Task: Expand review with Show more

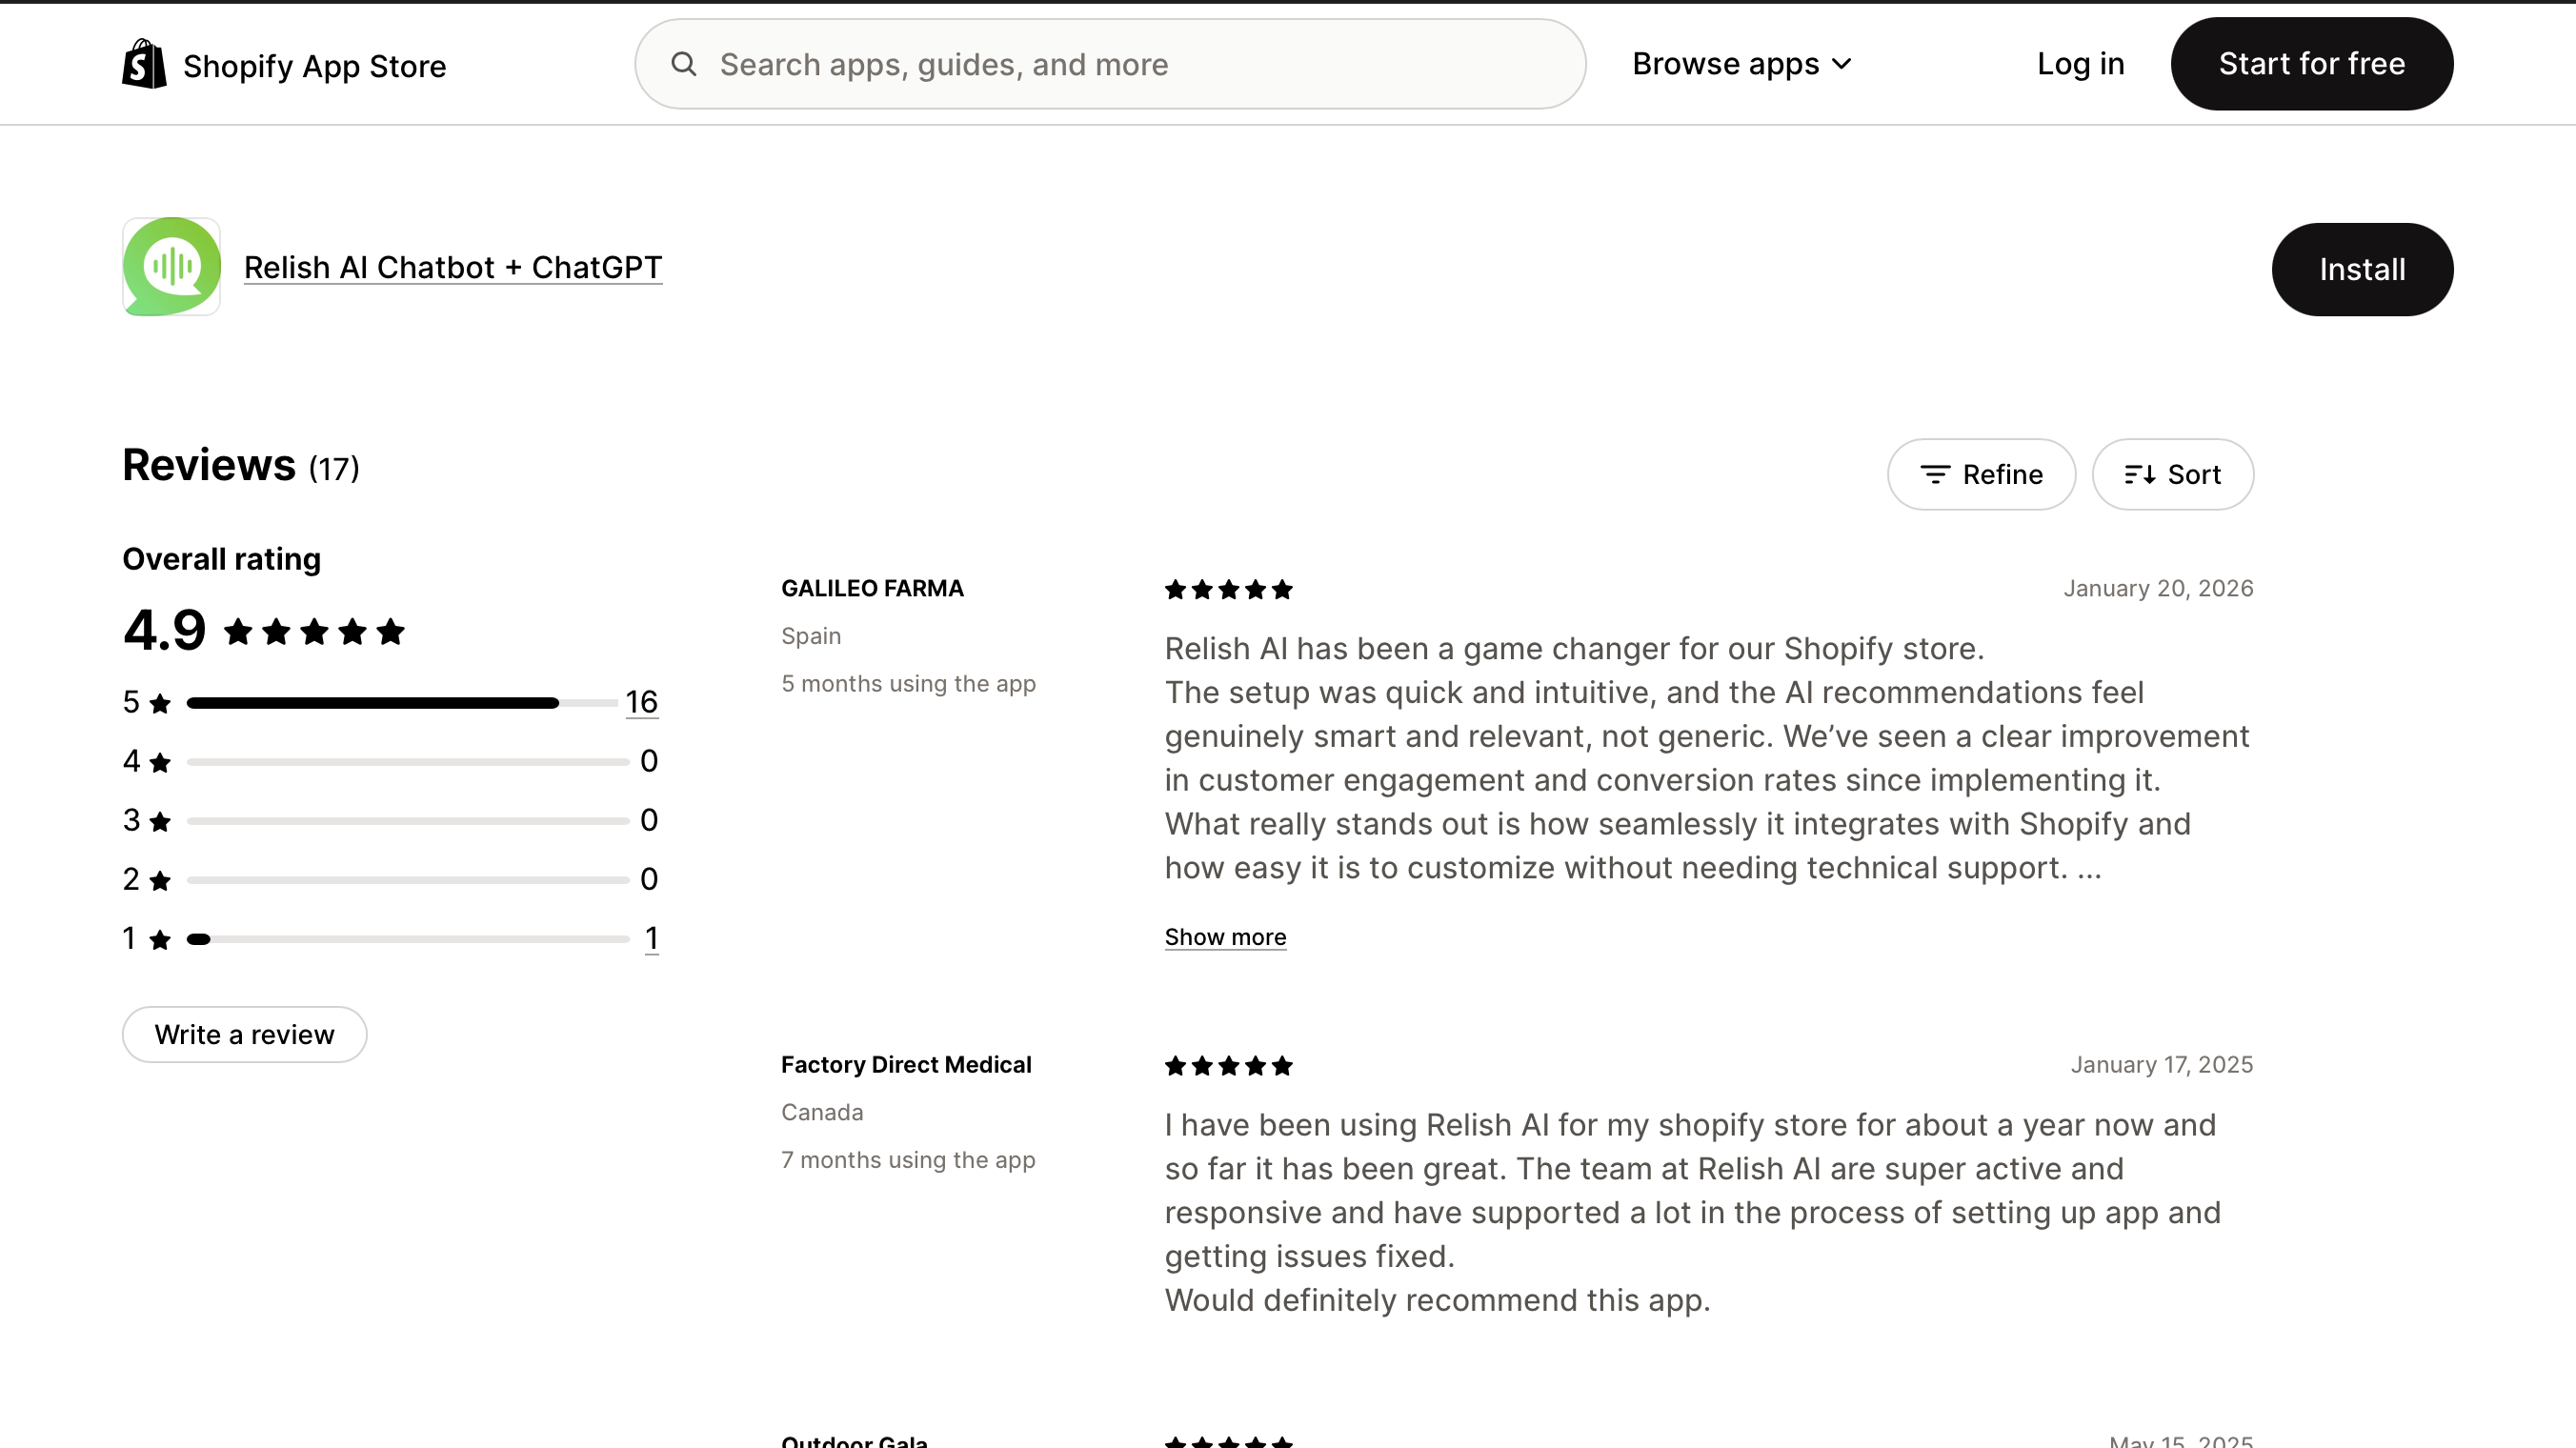Action: [x=1224, y=937]
